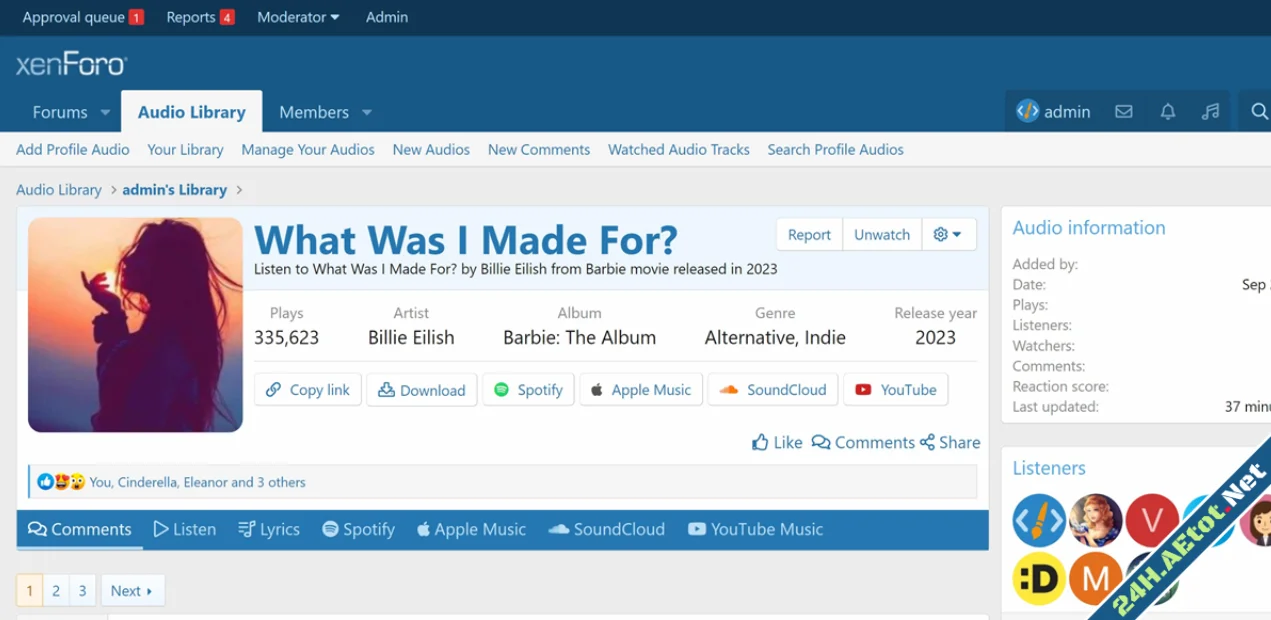Open the inbox envelope icon
This screenshot has height=620, width=1271.
[x=1124, y=112]
